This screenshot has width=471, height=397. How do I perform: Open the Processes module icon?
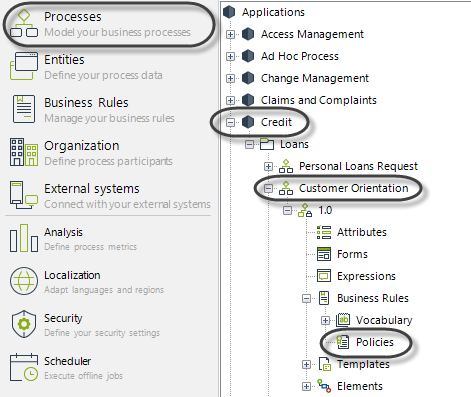[x=24, y=23]
